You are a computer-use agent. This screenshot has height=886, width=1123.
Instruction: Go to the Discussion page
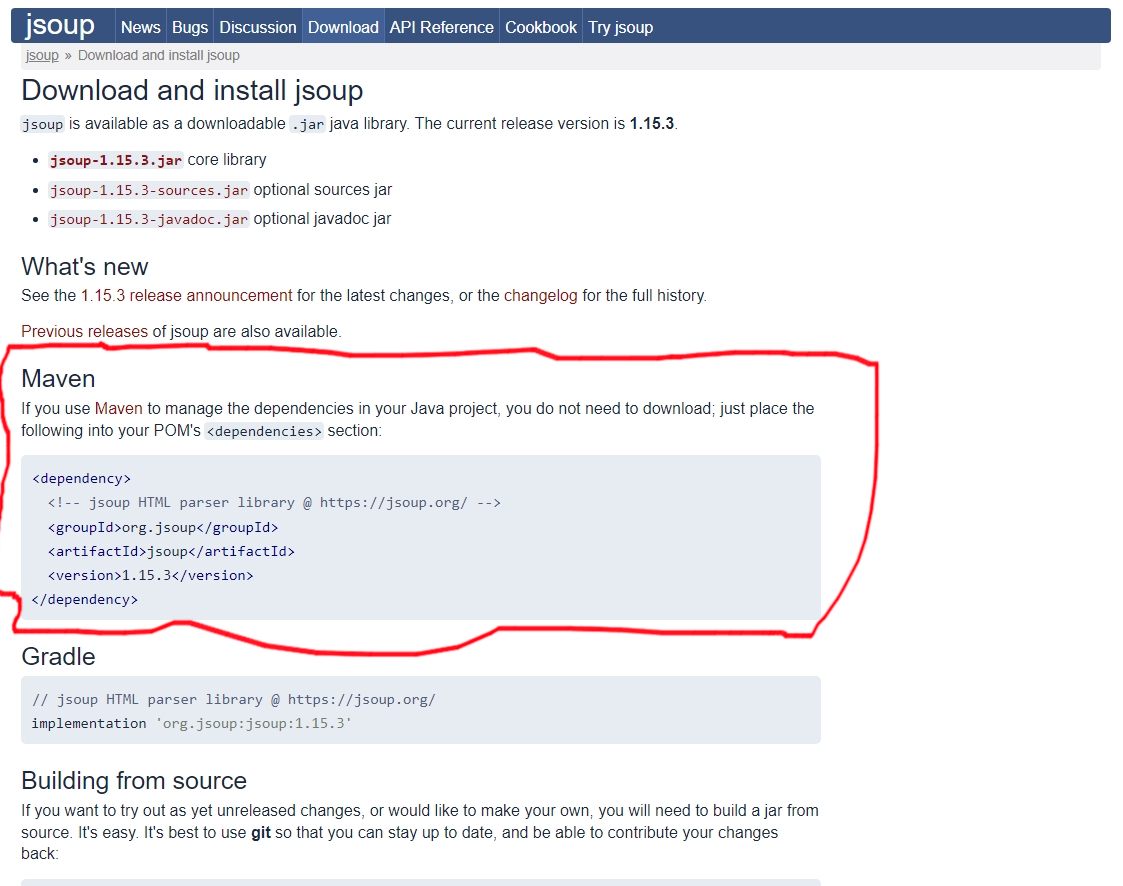[258, 27]
